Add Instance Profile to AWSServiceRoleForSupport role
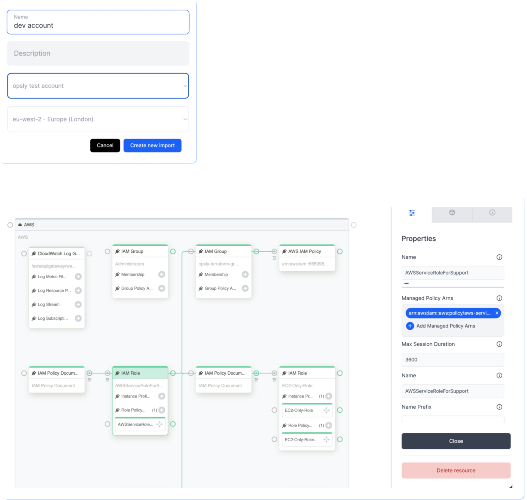The height and width of the screenshot is (500, 527). click(162, 396)
